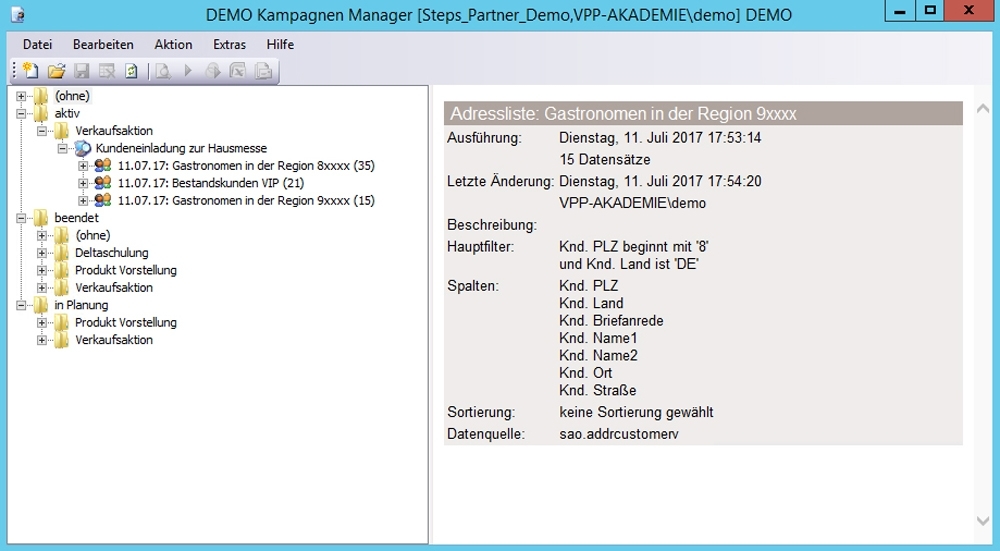
Task: Click the Print preview magnifier toolbar icon
Action: point(162,71)
